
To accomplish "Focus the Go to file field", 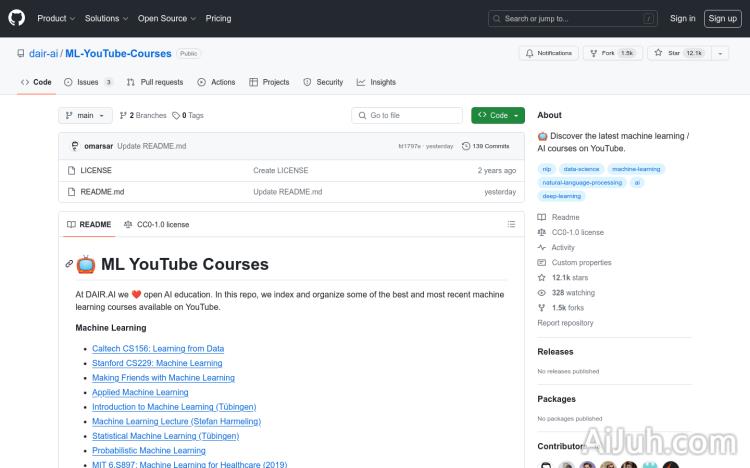I will (x=407, y=115).
